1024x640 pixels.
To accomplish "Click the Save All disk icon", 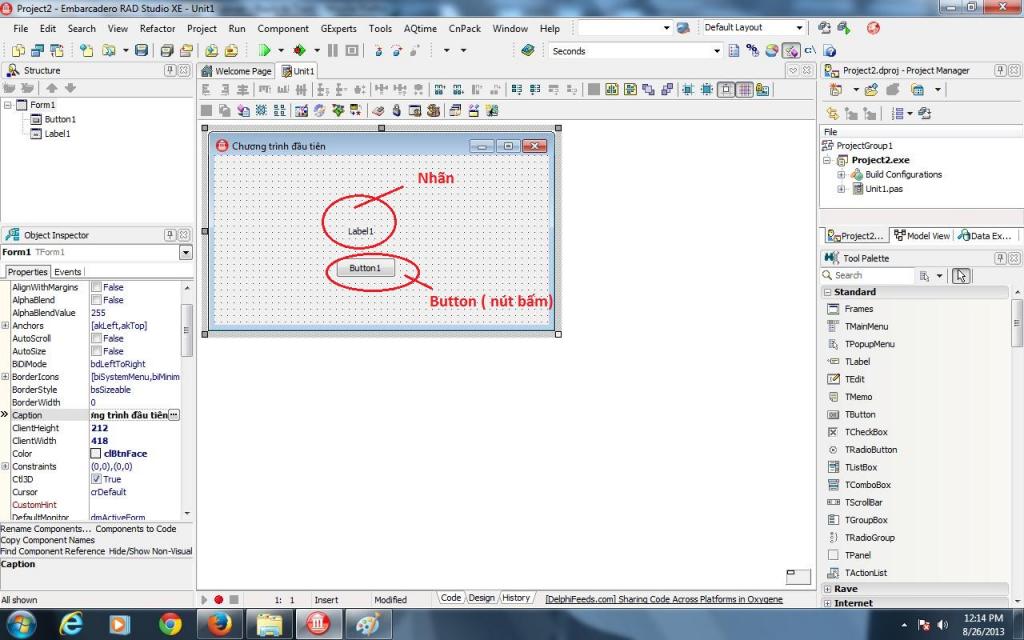I will [x=167, y=50].
